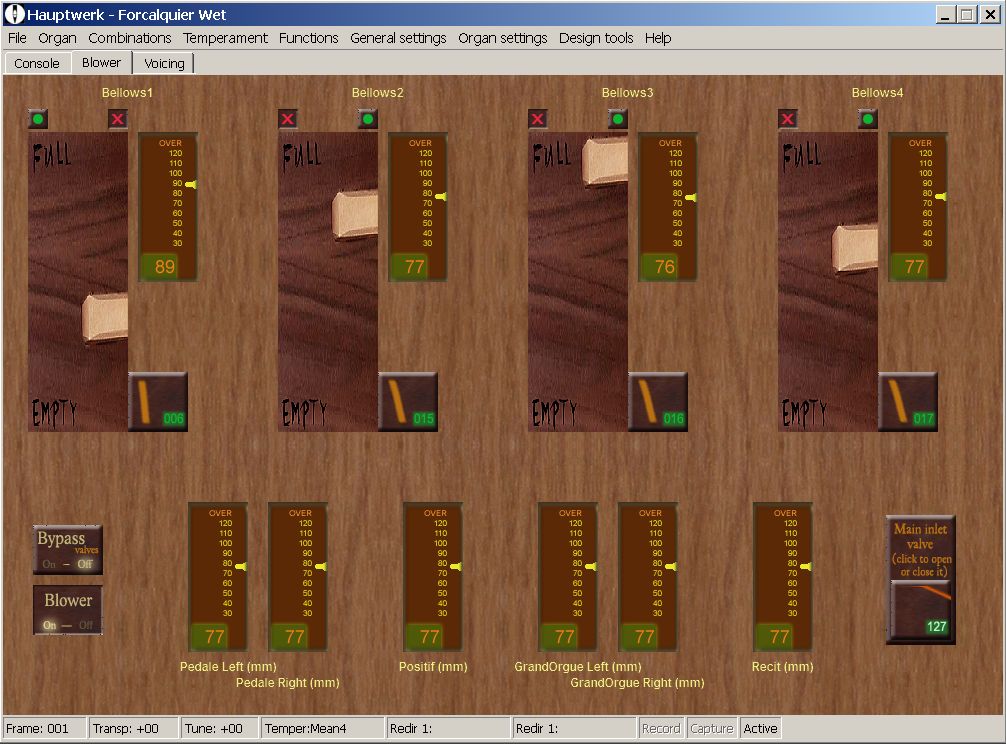The image size is (1006, 744).
Task: Click Bellows4 valve icon showing 017
Action: coord(908,401)
